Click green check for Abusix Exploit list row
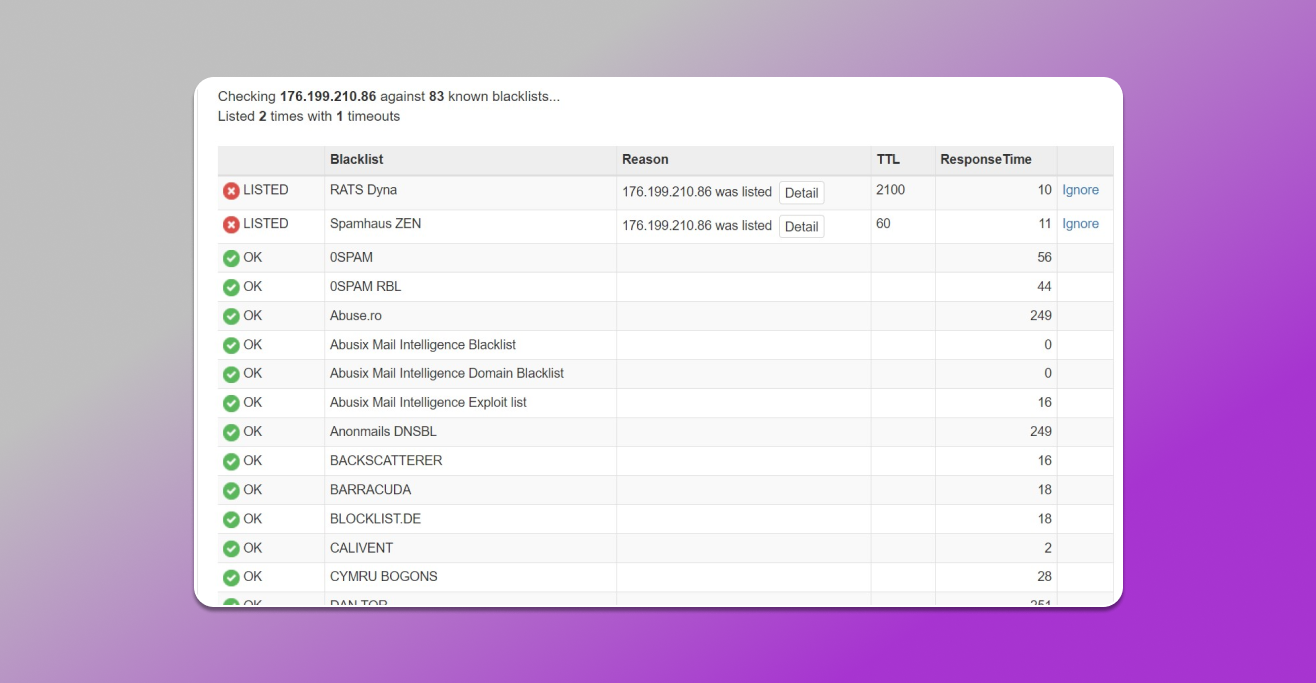This screenshot has height=683, width=1316. click(x=231, y=403)
